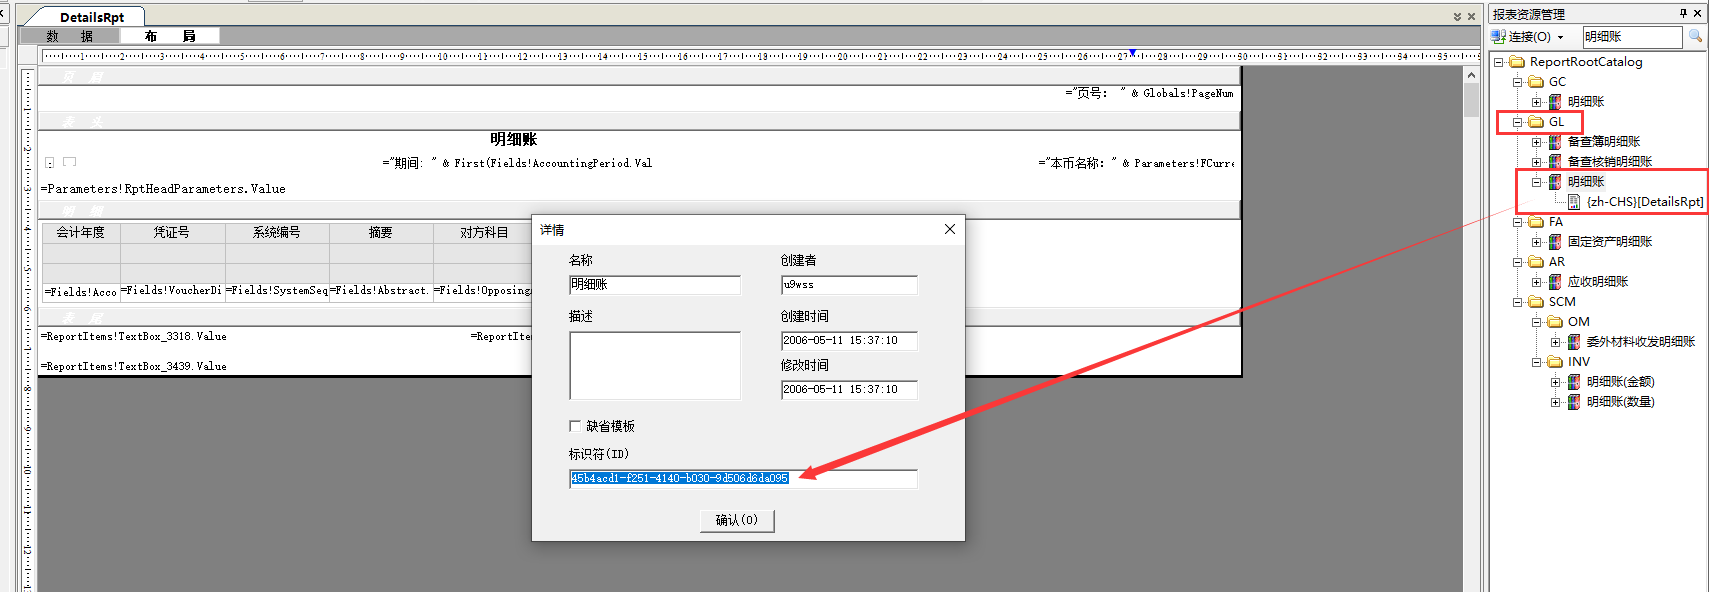Click the 描述 text area
The width and height of the screenshot is (1709, 592).
(654, 365)
